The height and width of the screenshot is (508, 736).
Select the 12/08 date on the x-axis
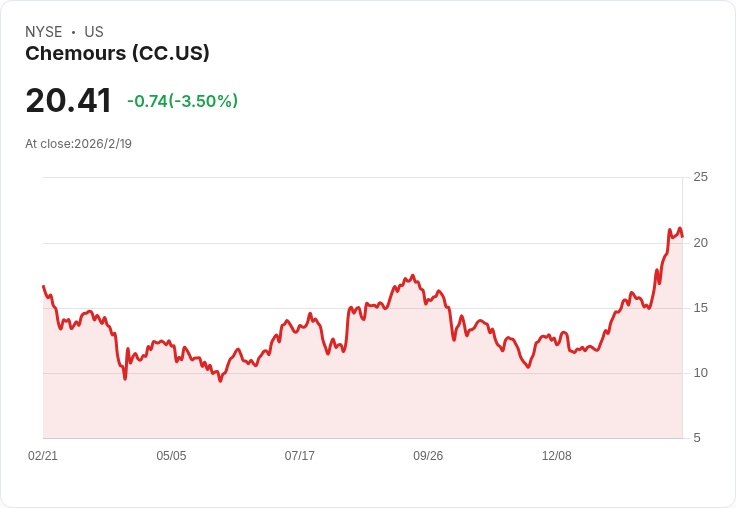pos(556,456)
